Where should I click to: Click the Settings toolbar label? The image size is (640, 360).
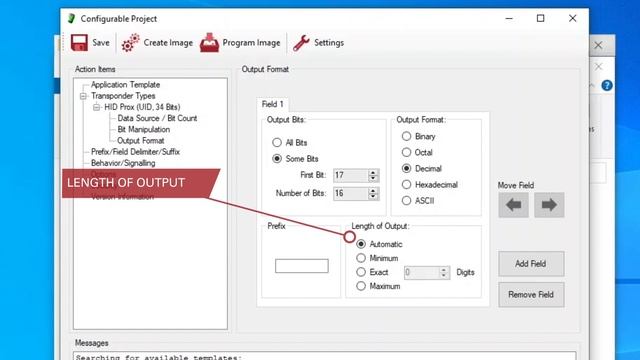pos(329,42)
